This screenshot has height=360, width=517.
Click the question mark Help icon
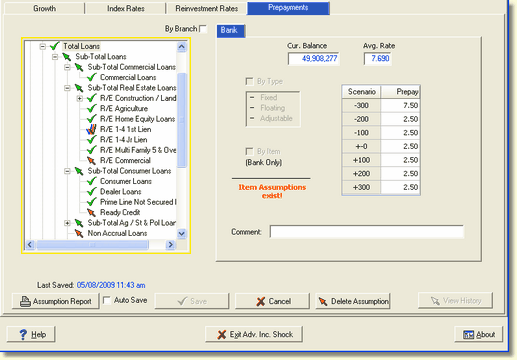coord(23,334)
